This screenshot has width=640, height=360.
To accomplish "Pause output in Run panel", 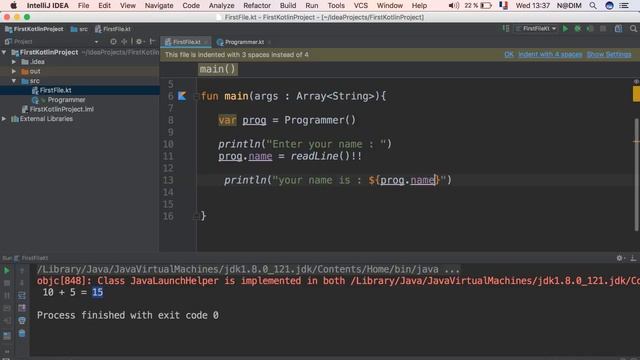I will [7, 295].
